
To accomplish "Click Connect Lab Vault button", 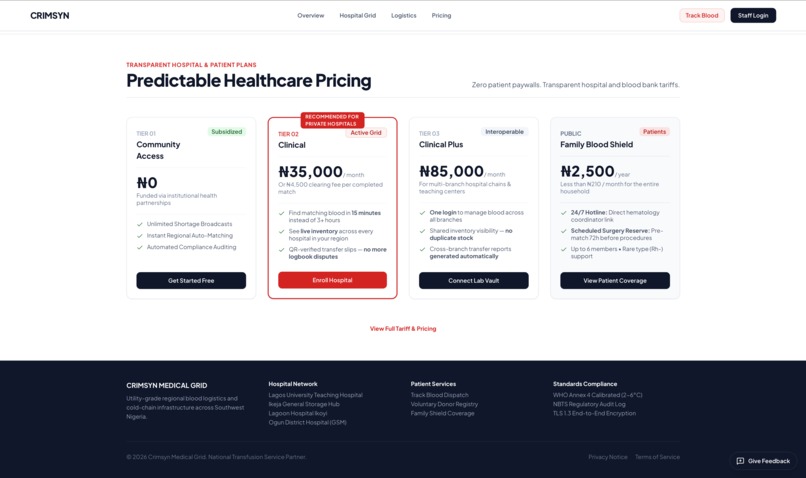I will click(x=473, y=281).
